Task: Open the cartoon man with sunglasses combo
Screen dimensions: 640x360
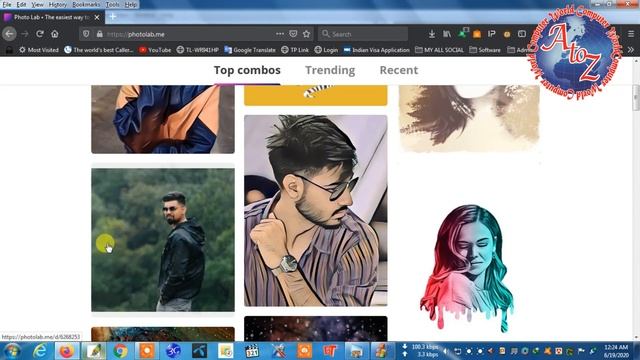Action: pos(316,211)
